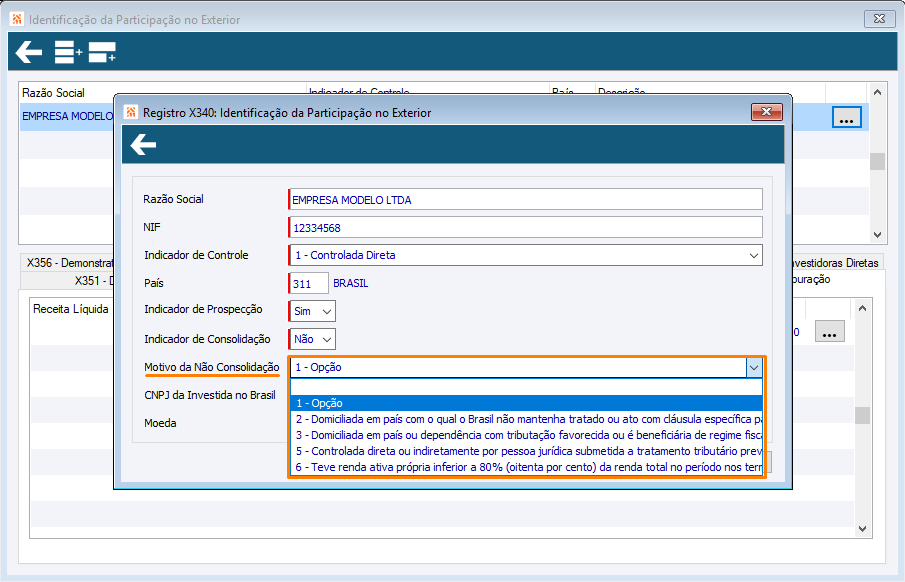Select the blank option in dropdown list
Image resolution: width=905 pixels, height=582 pixels.
[x=526, y=387]
